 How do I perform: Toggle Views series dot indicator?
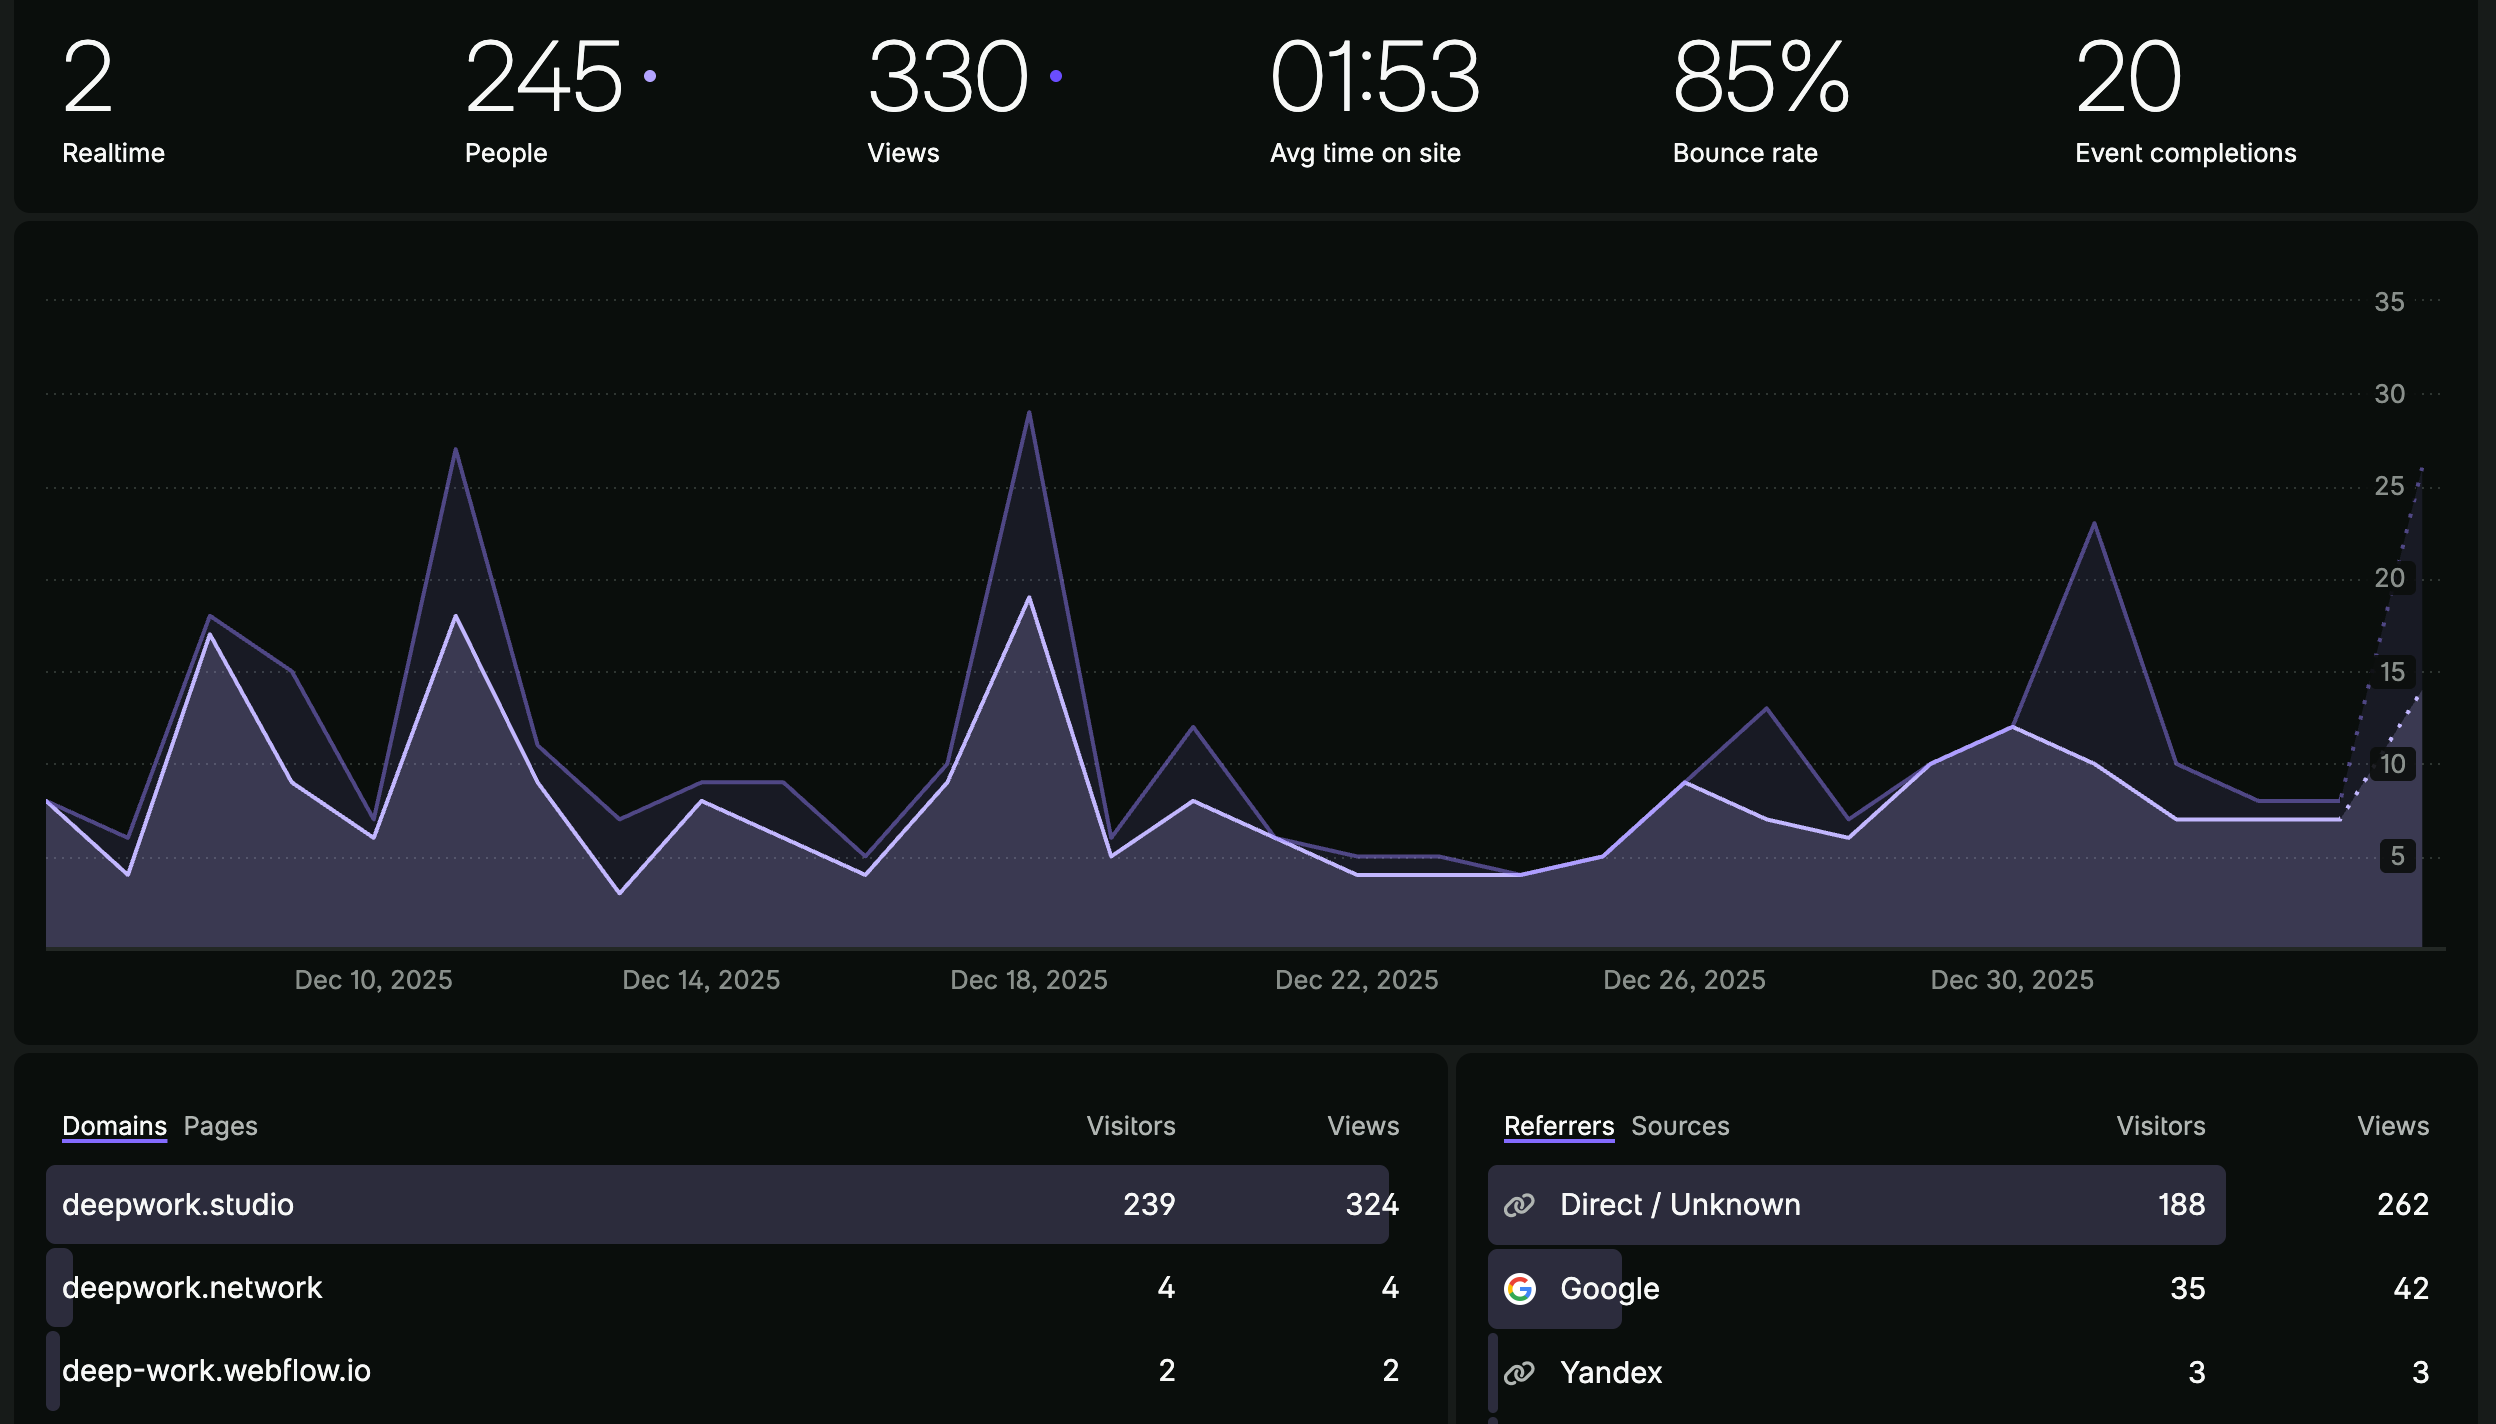point(1055,76)
